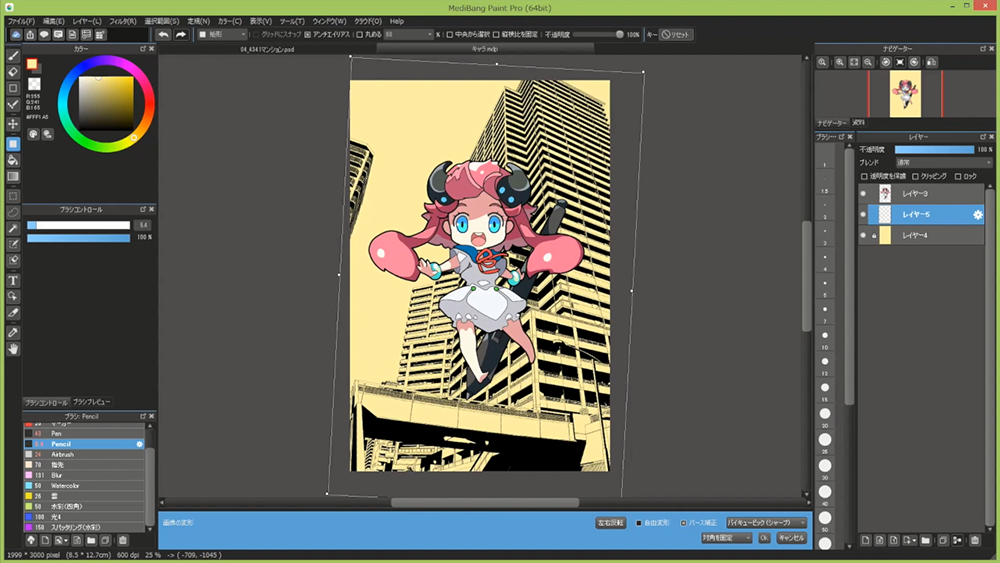1000x563 pixels.
Task: Enable the 透明度を保護 checkbox
Action: (864, 177)
